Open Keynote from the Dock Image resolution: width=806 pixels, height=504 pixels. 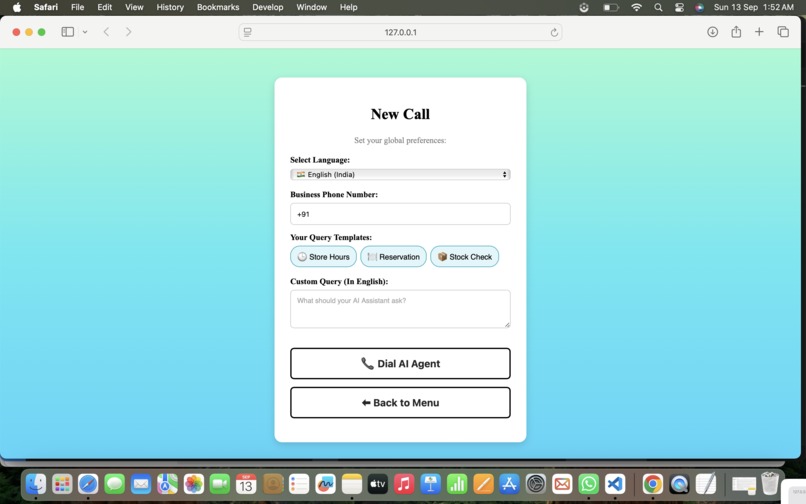[x=430, y=484]
